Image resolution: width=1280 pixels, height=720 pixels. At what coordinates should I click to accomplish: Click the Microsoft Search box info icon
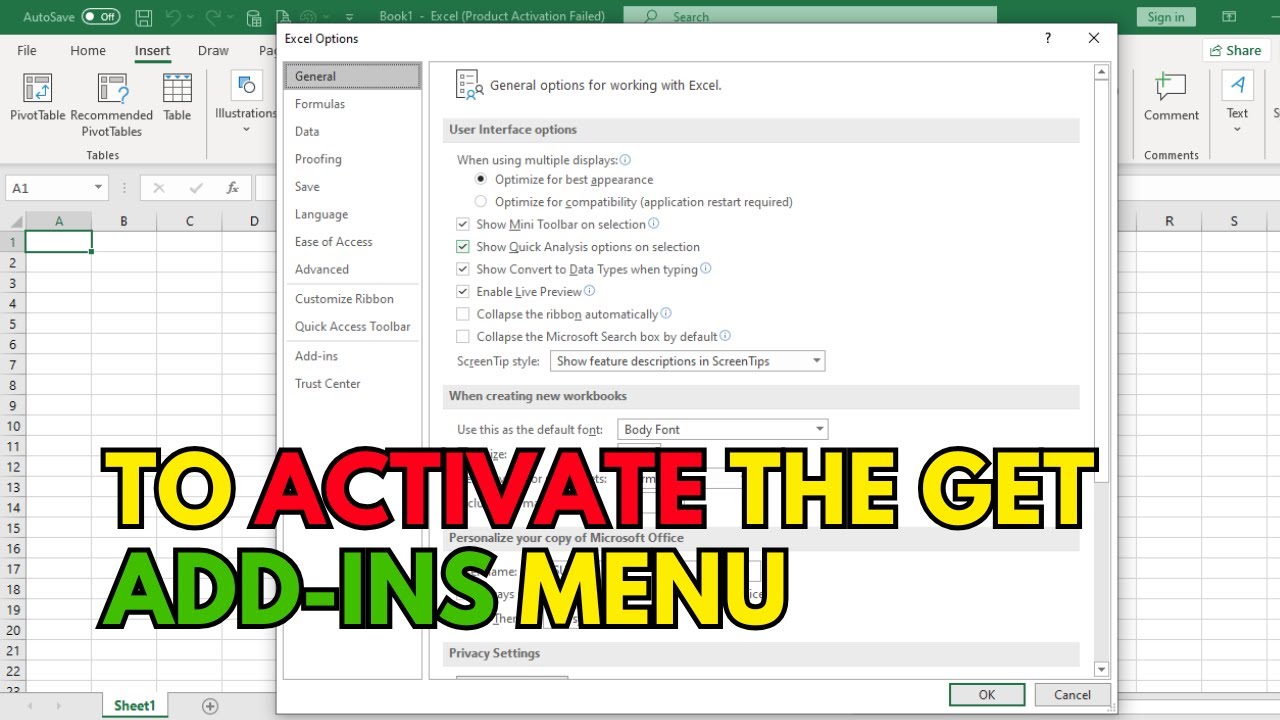pyautogui.click(x=725, y=336)
